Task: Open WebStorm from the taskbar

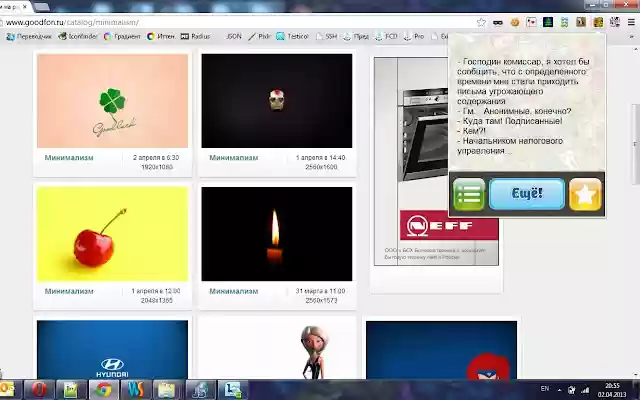Action: click(136, 390)
